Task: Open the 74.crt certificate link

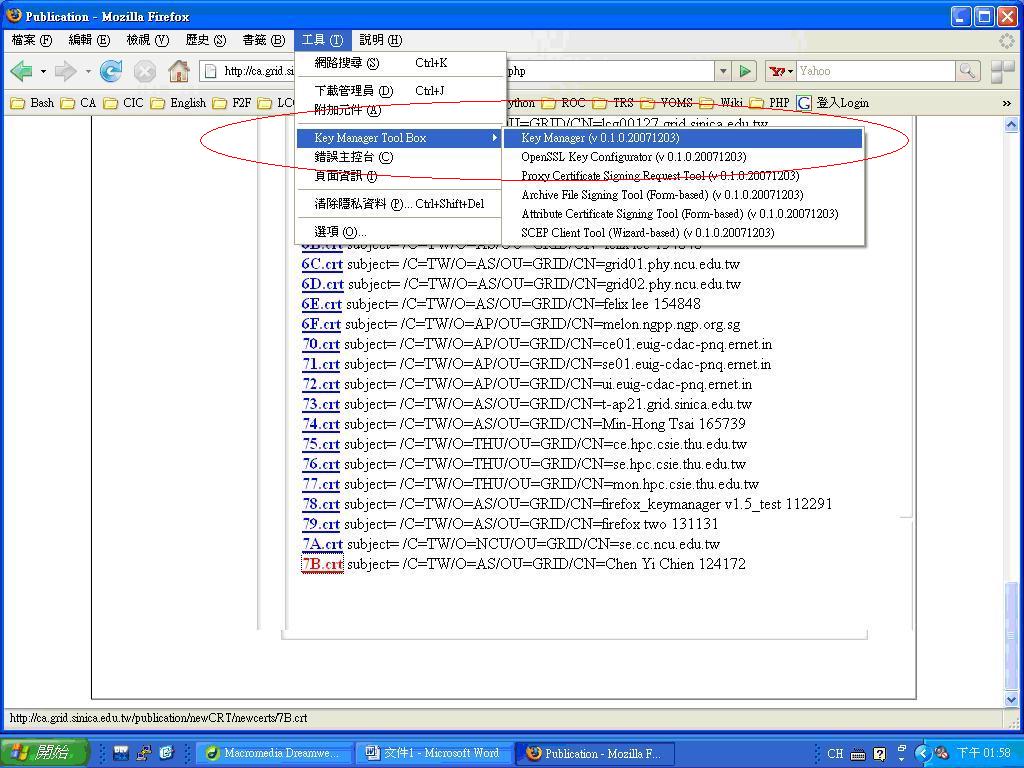Action: [321, 424]
